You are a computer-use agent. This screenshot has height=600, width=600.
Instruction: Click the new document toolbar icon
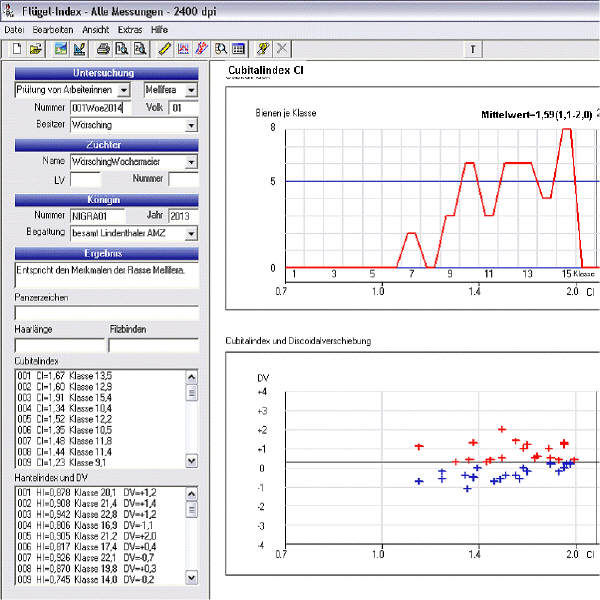(17, 48)
